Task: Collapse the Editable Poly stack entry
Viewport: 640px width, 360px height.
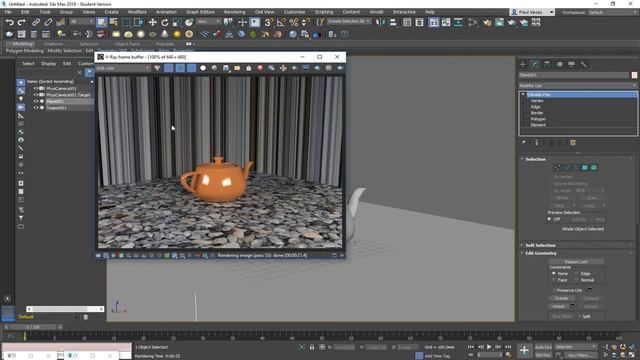Action: point(523,94)
